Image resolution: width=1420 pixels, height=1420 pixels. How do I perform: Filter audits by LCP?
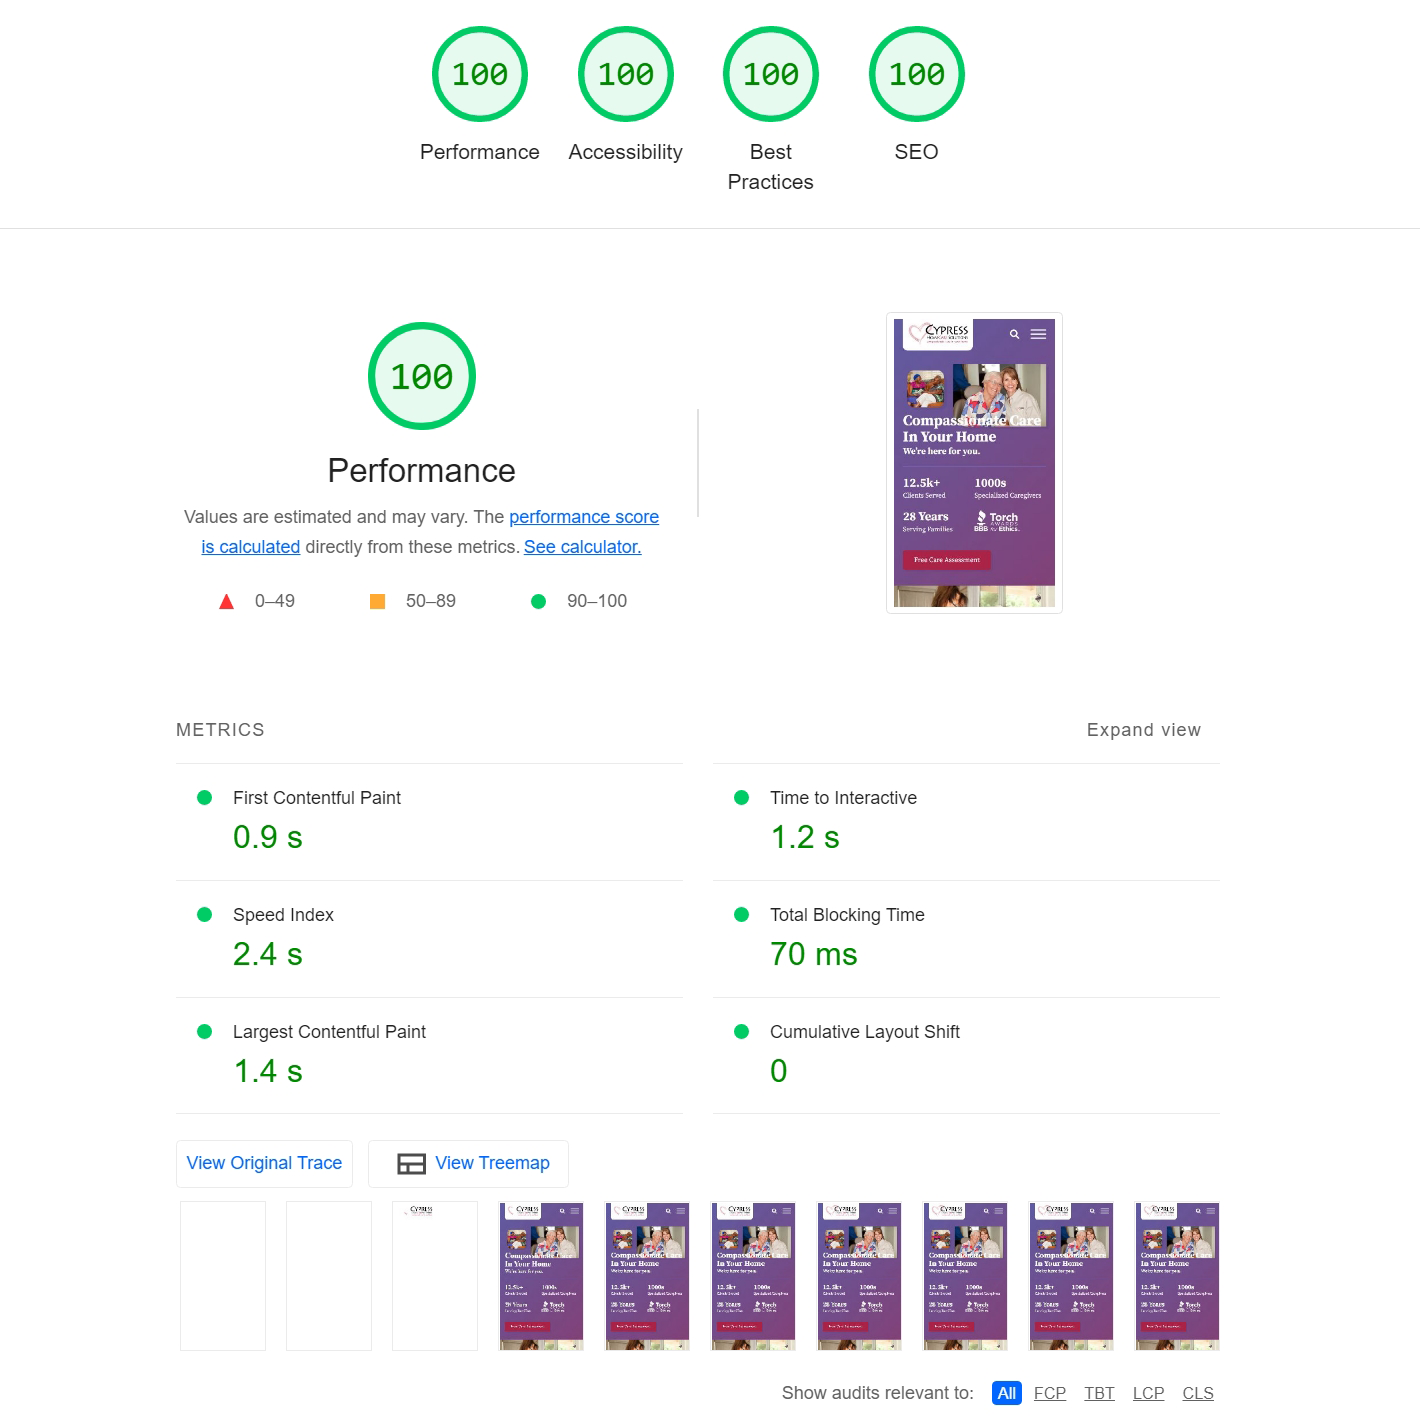click(1148, 1393)
